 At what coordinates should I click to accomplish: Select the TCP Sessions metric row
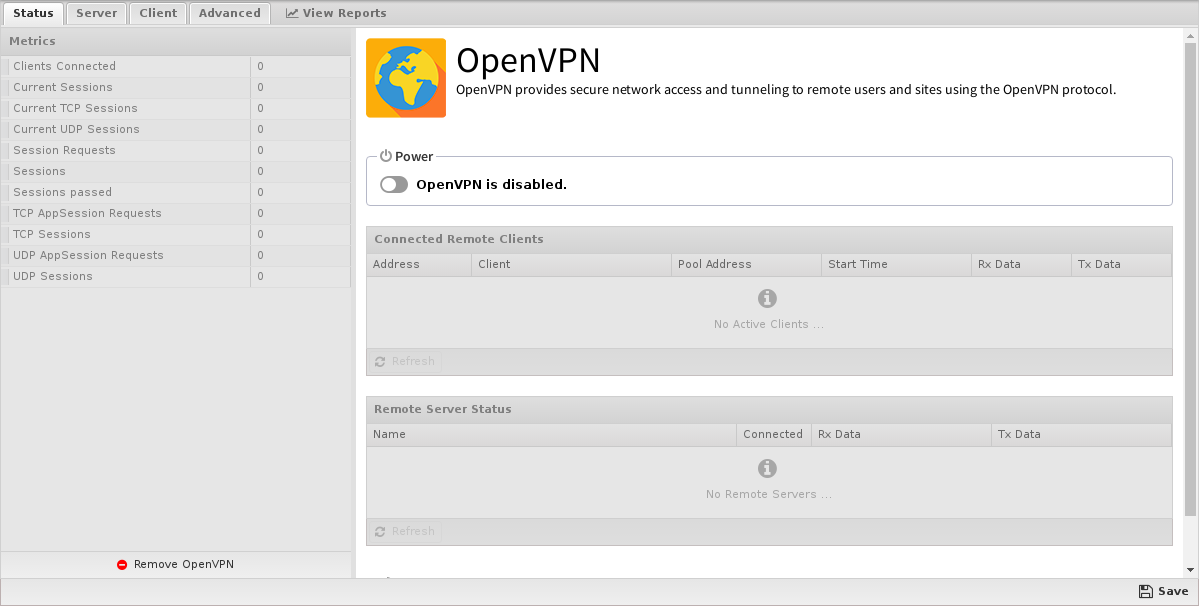[176, 235]
